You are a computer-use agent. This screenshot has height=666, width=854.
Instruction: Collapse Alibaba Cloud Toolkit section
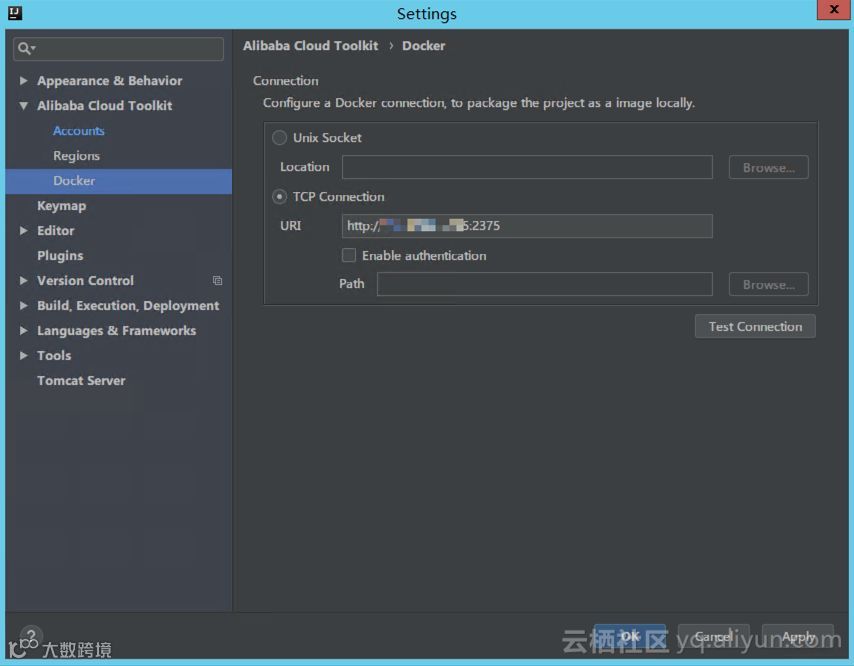point(23,106)
